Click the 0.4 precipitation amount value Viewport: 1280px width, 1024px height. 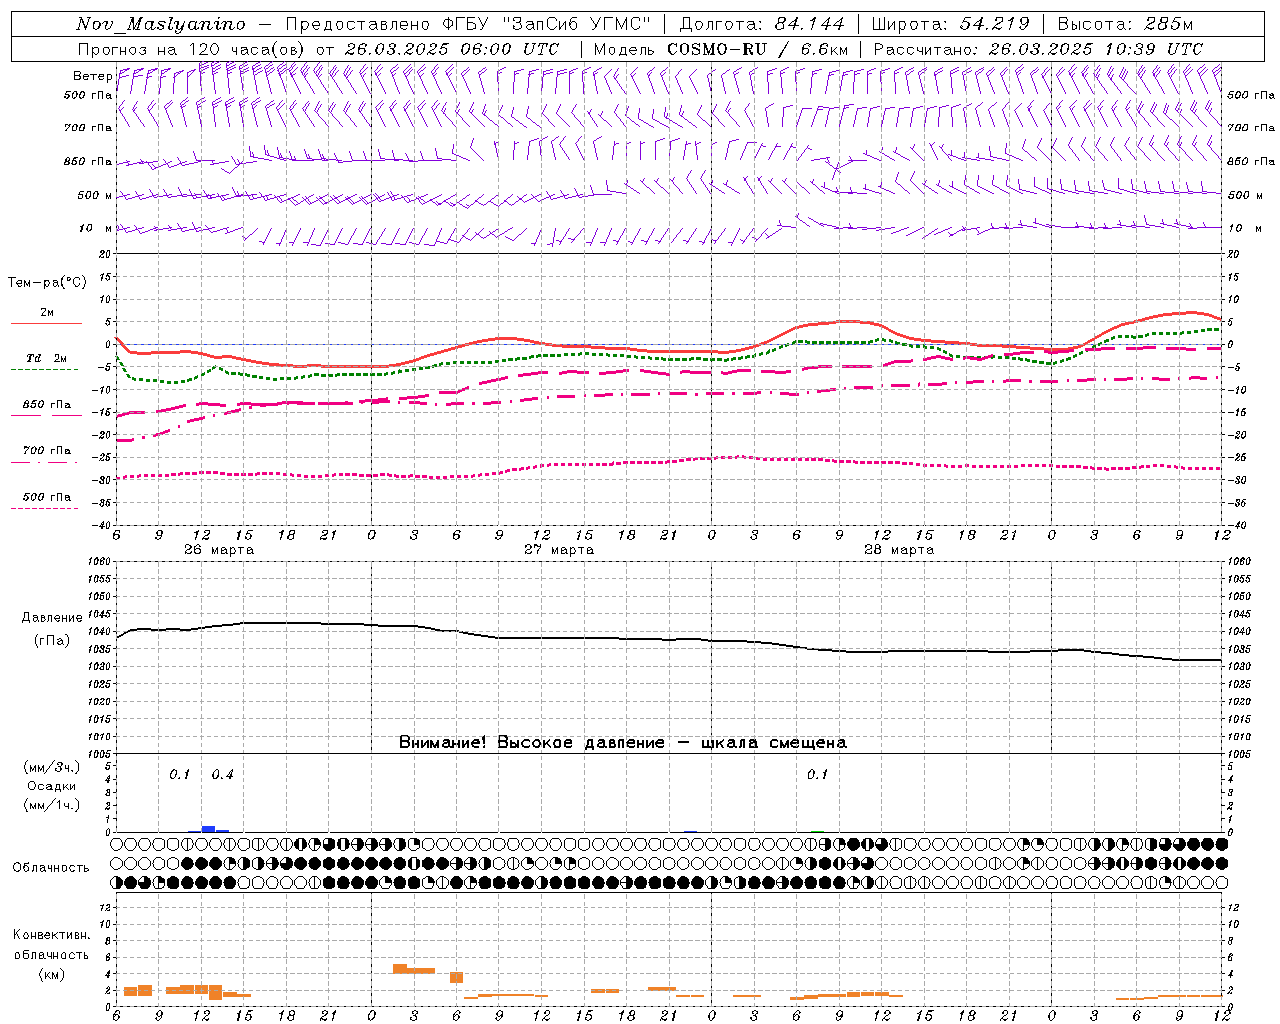tap(222, 775)
